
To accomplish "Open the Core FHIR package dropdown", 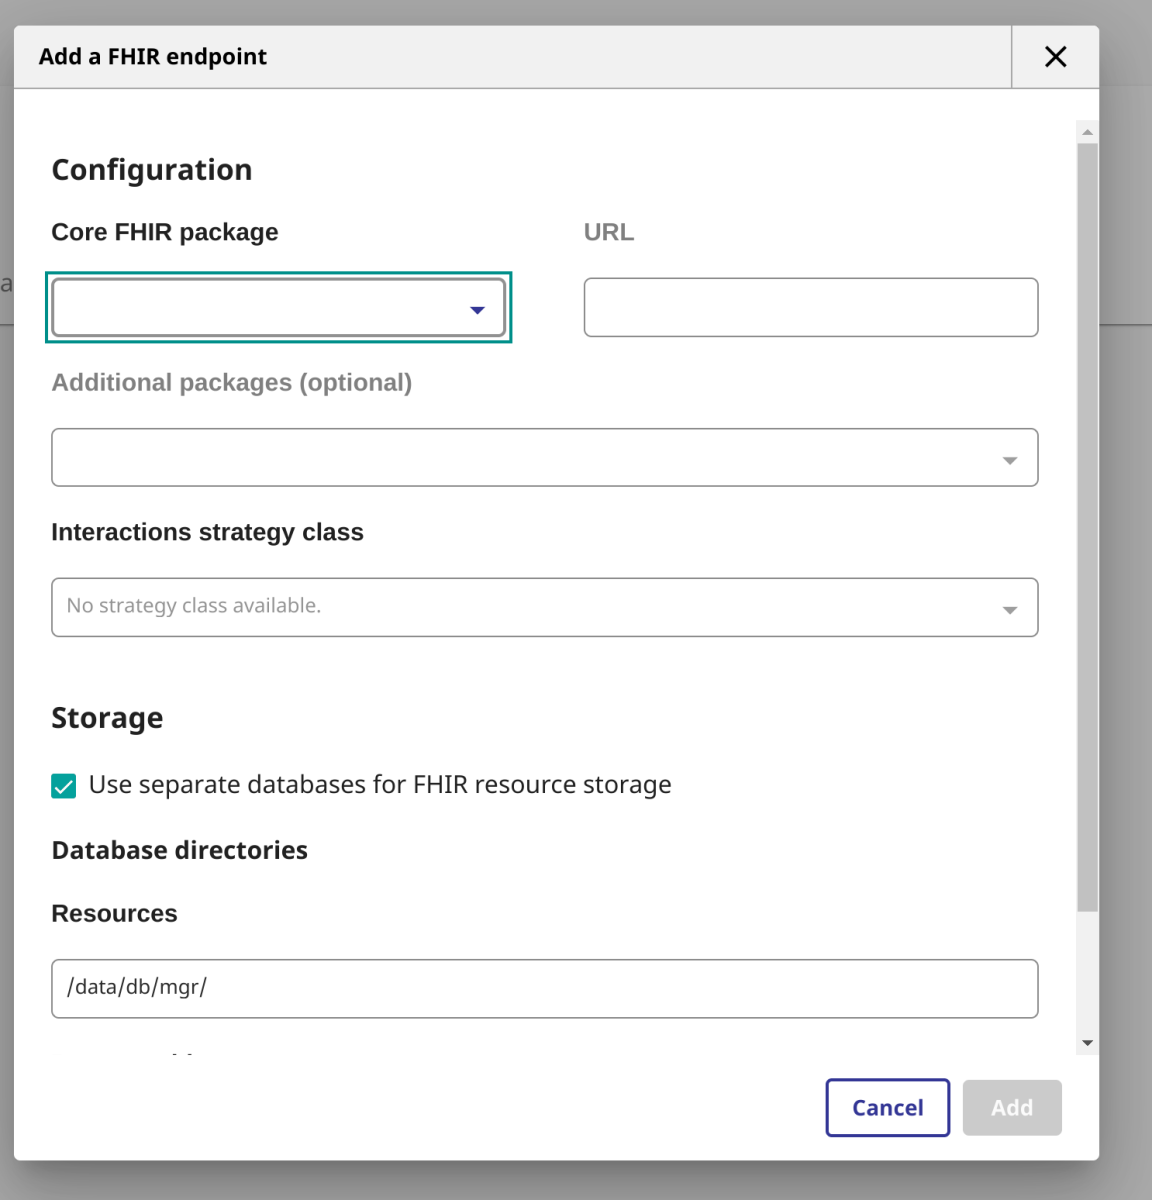I will point(278,307).
